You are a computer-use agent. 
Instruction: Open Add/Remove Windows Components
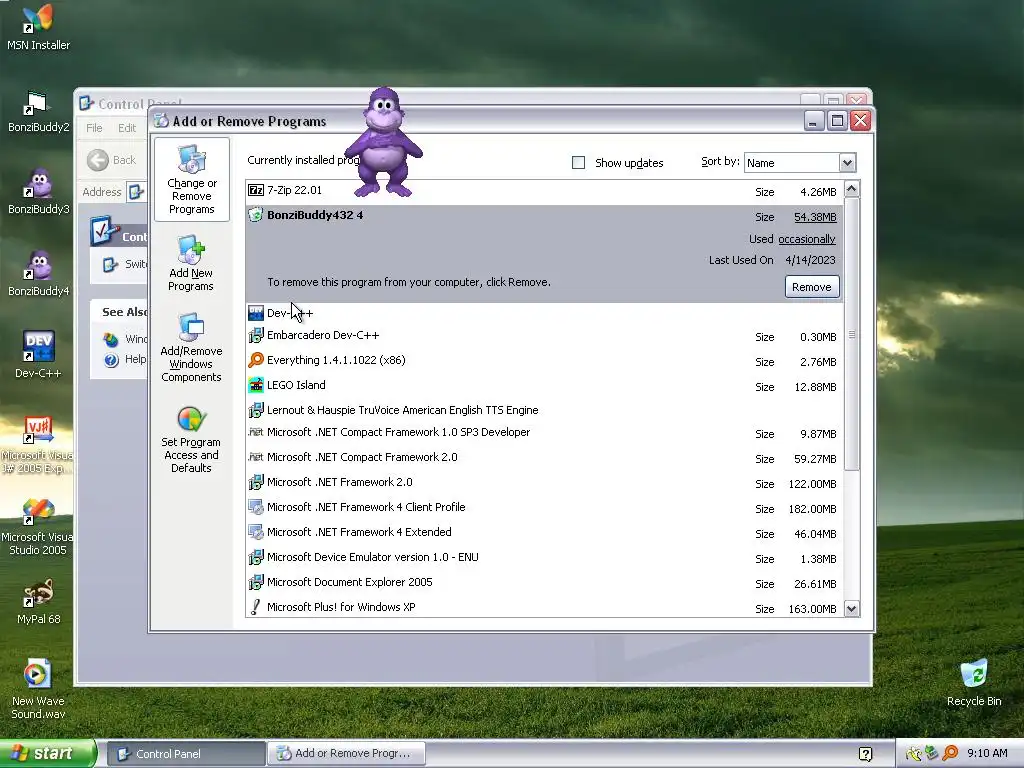tap(191, 345)
